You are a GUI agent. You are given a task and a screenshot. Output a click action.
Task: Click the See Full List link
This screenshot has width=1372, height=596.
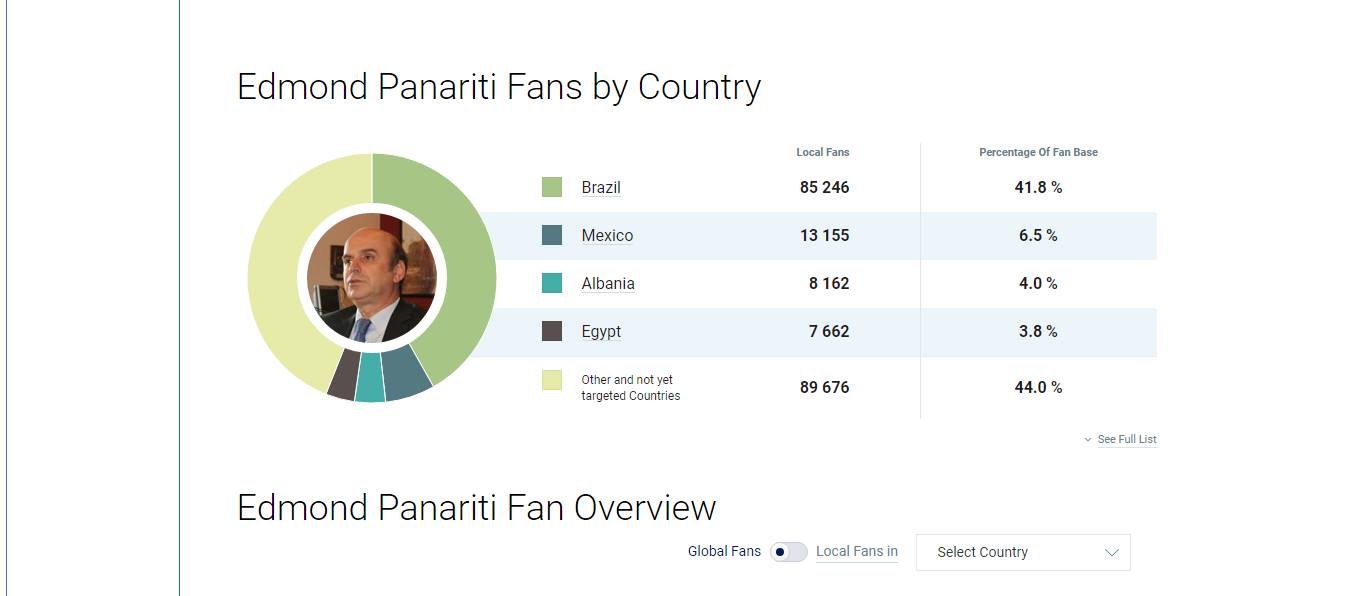(1127, 439)
